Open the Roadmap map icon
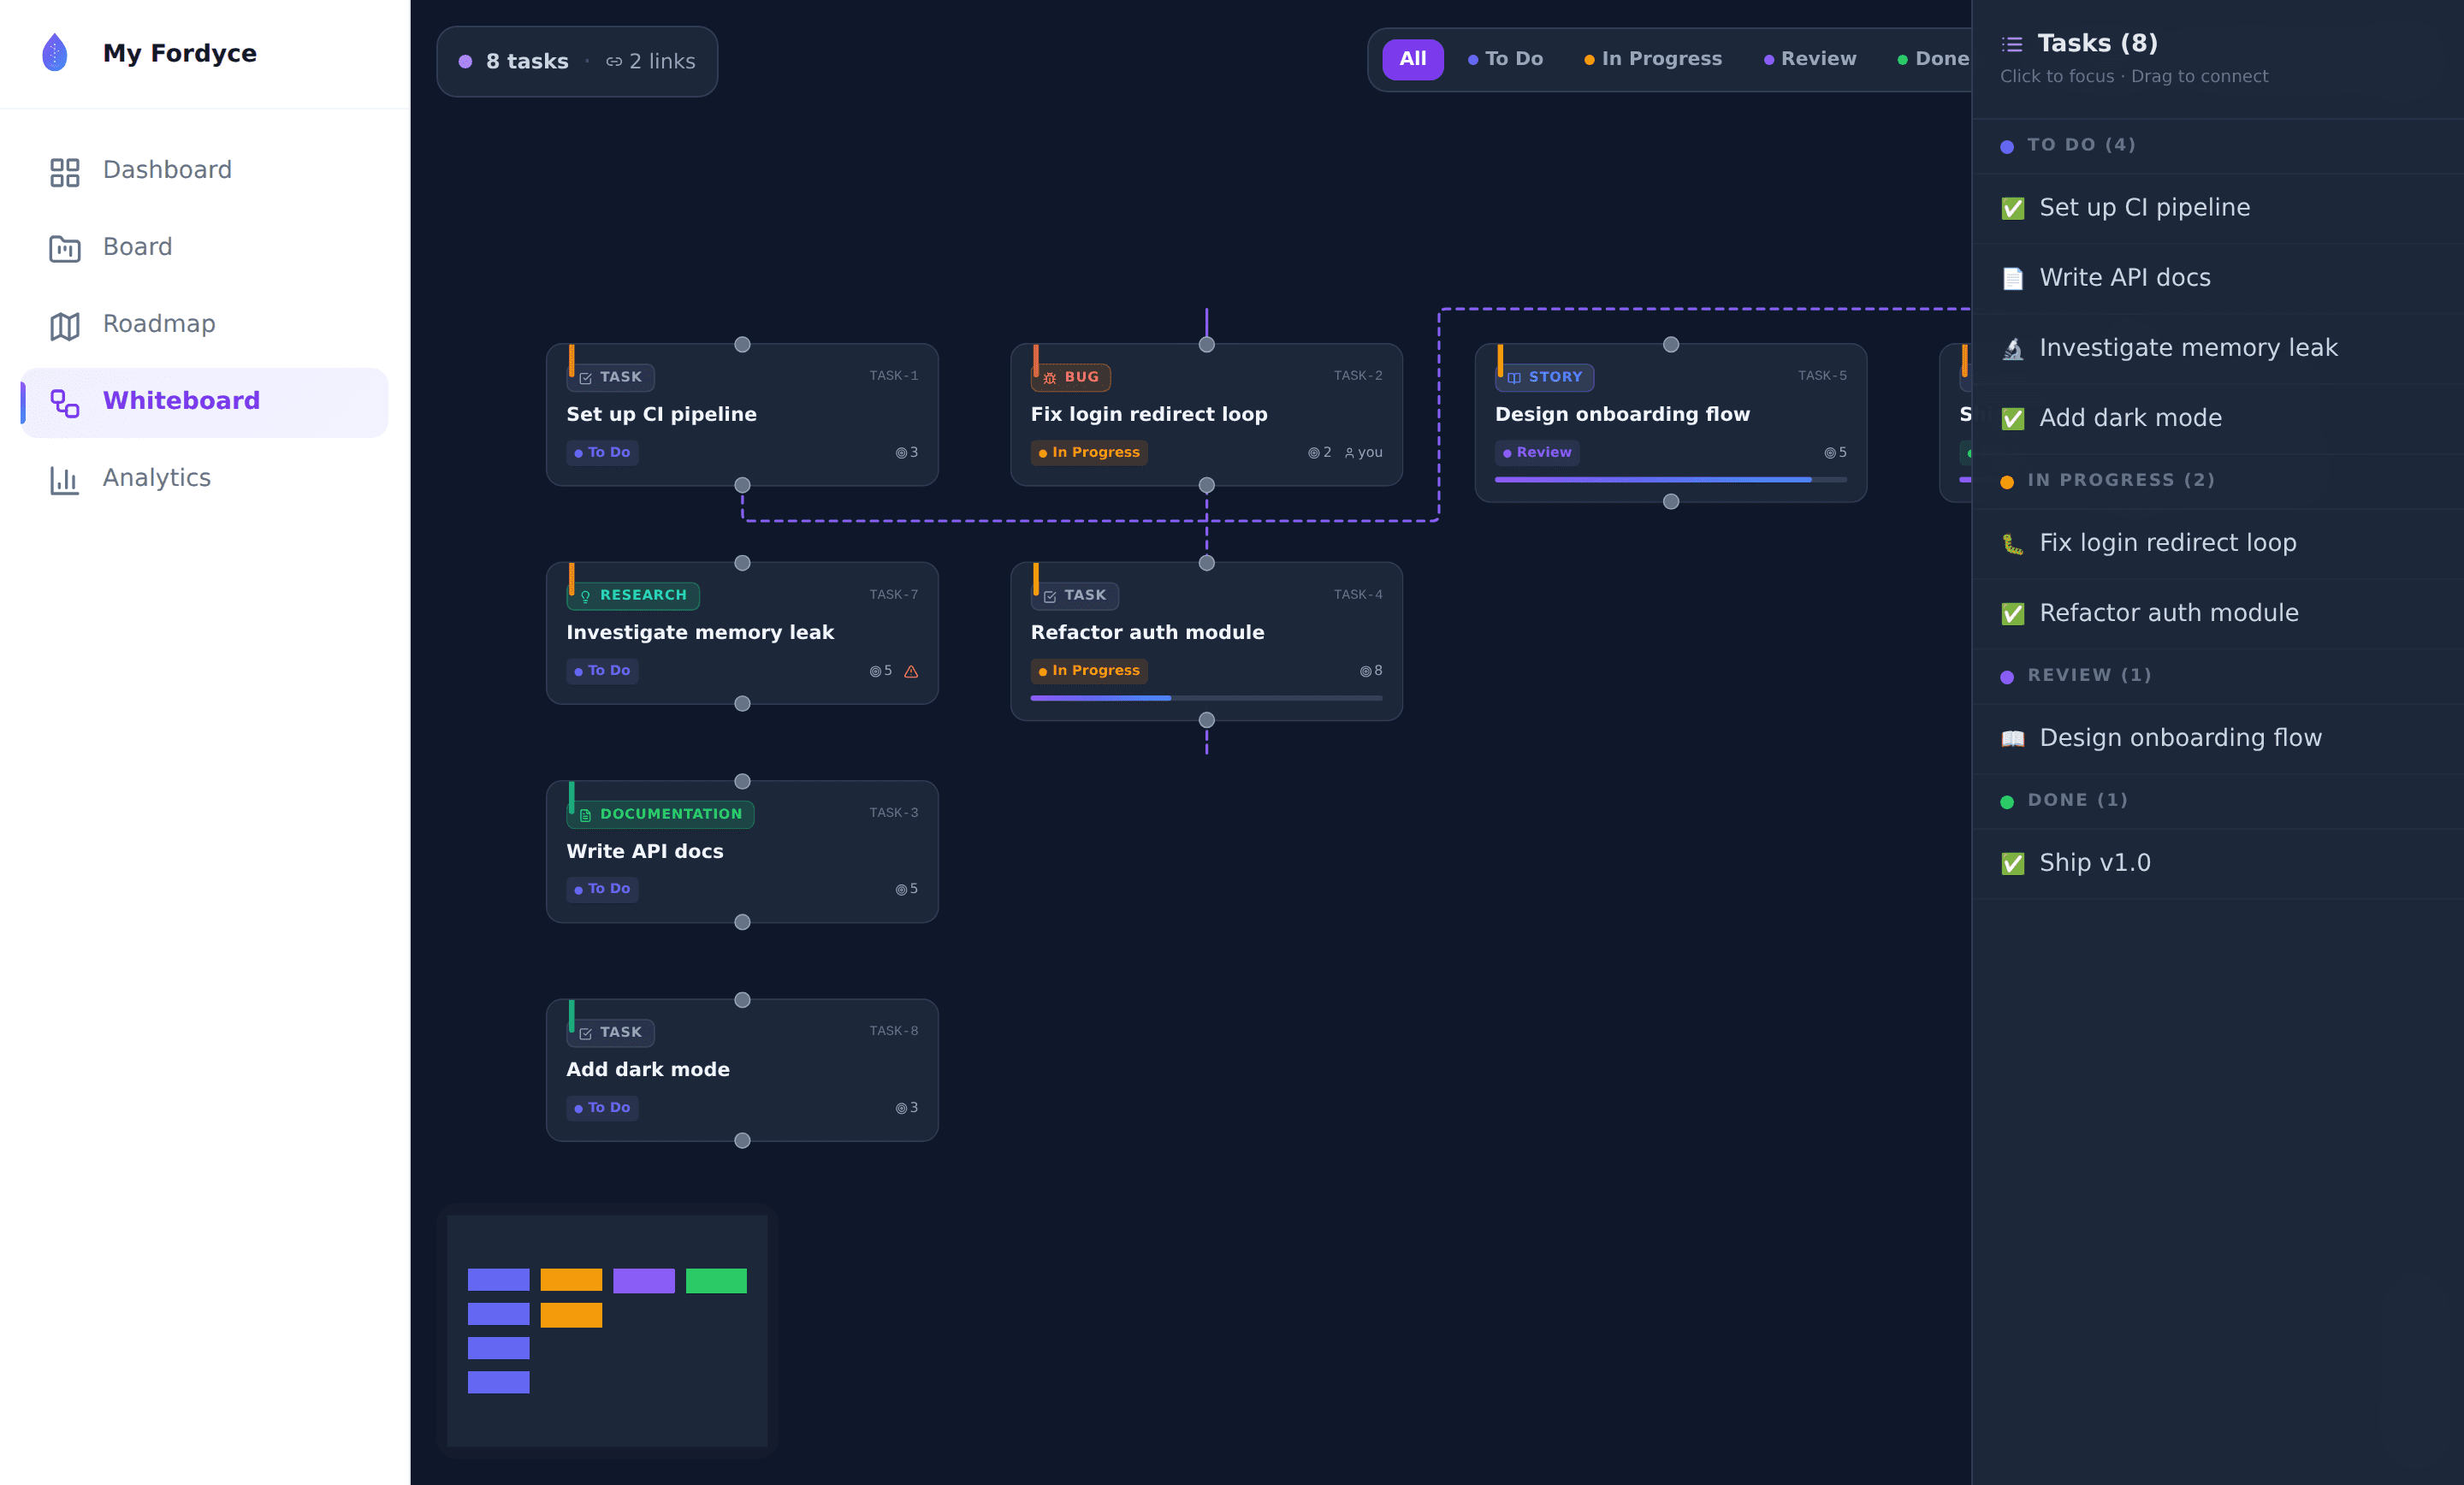2464x1485 pixels. tap(65, 325)
